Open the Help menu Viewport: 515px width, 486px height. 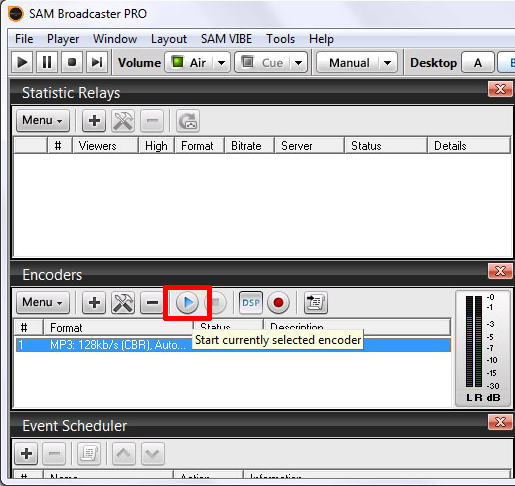[321, 39]
